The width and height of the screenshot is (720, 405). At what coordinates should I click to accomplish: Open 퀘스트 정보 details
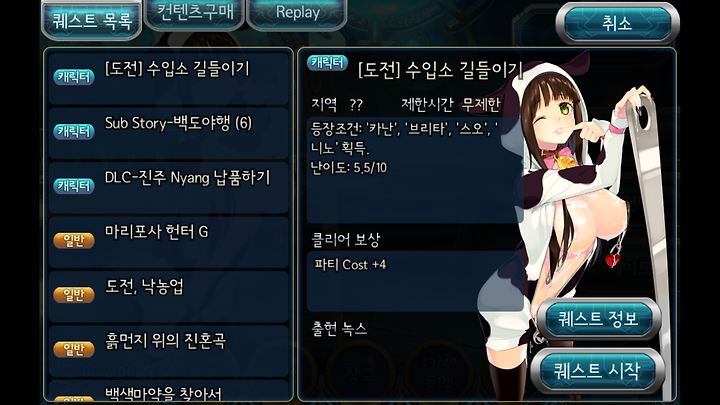[x=598, y=318]
